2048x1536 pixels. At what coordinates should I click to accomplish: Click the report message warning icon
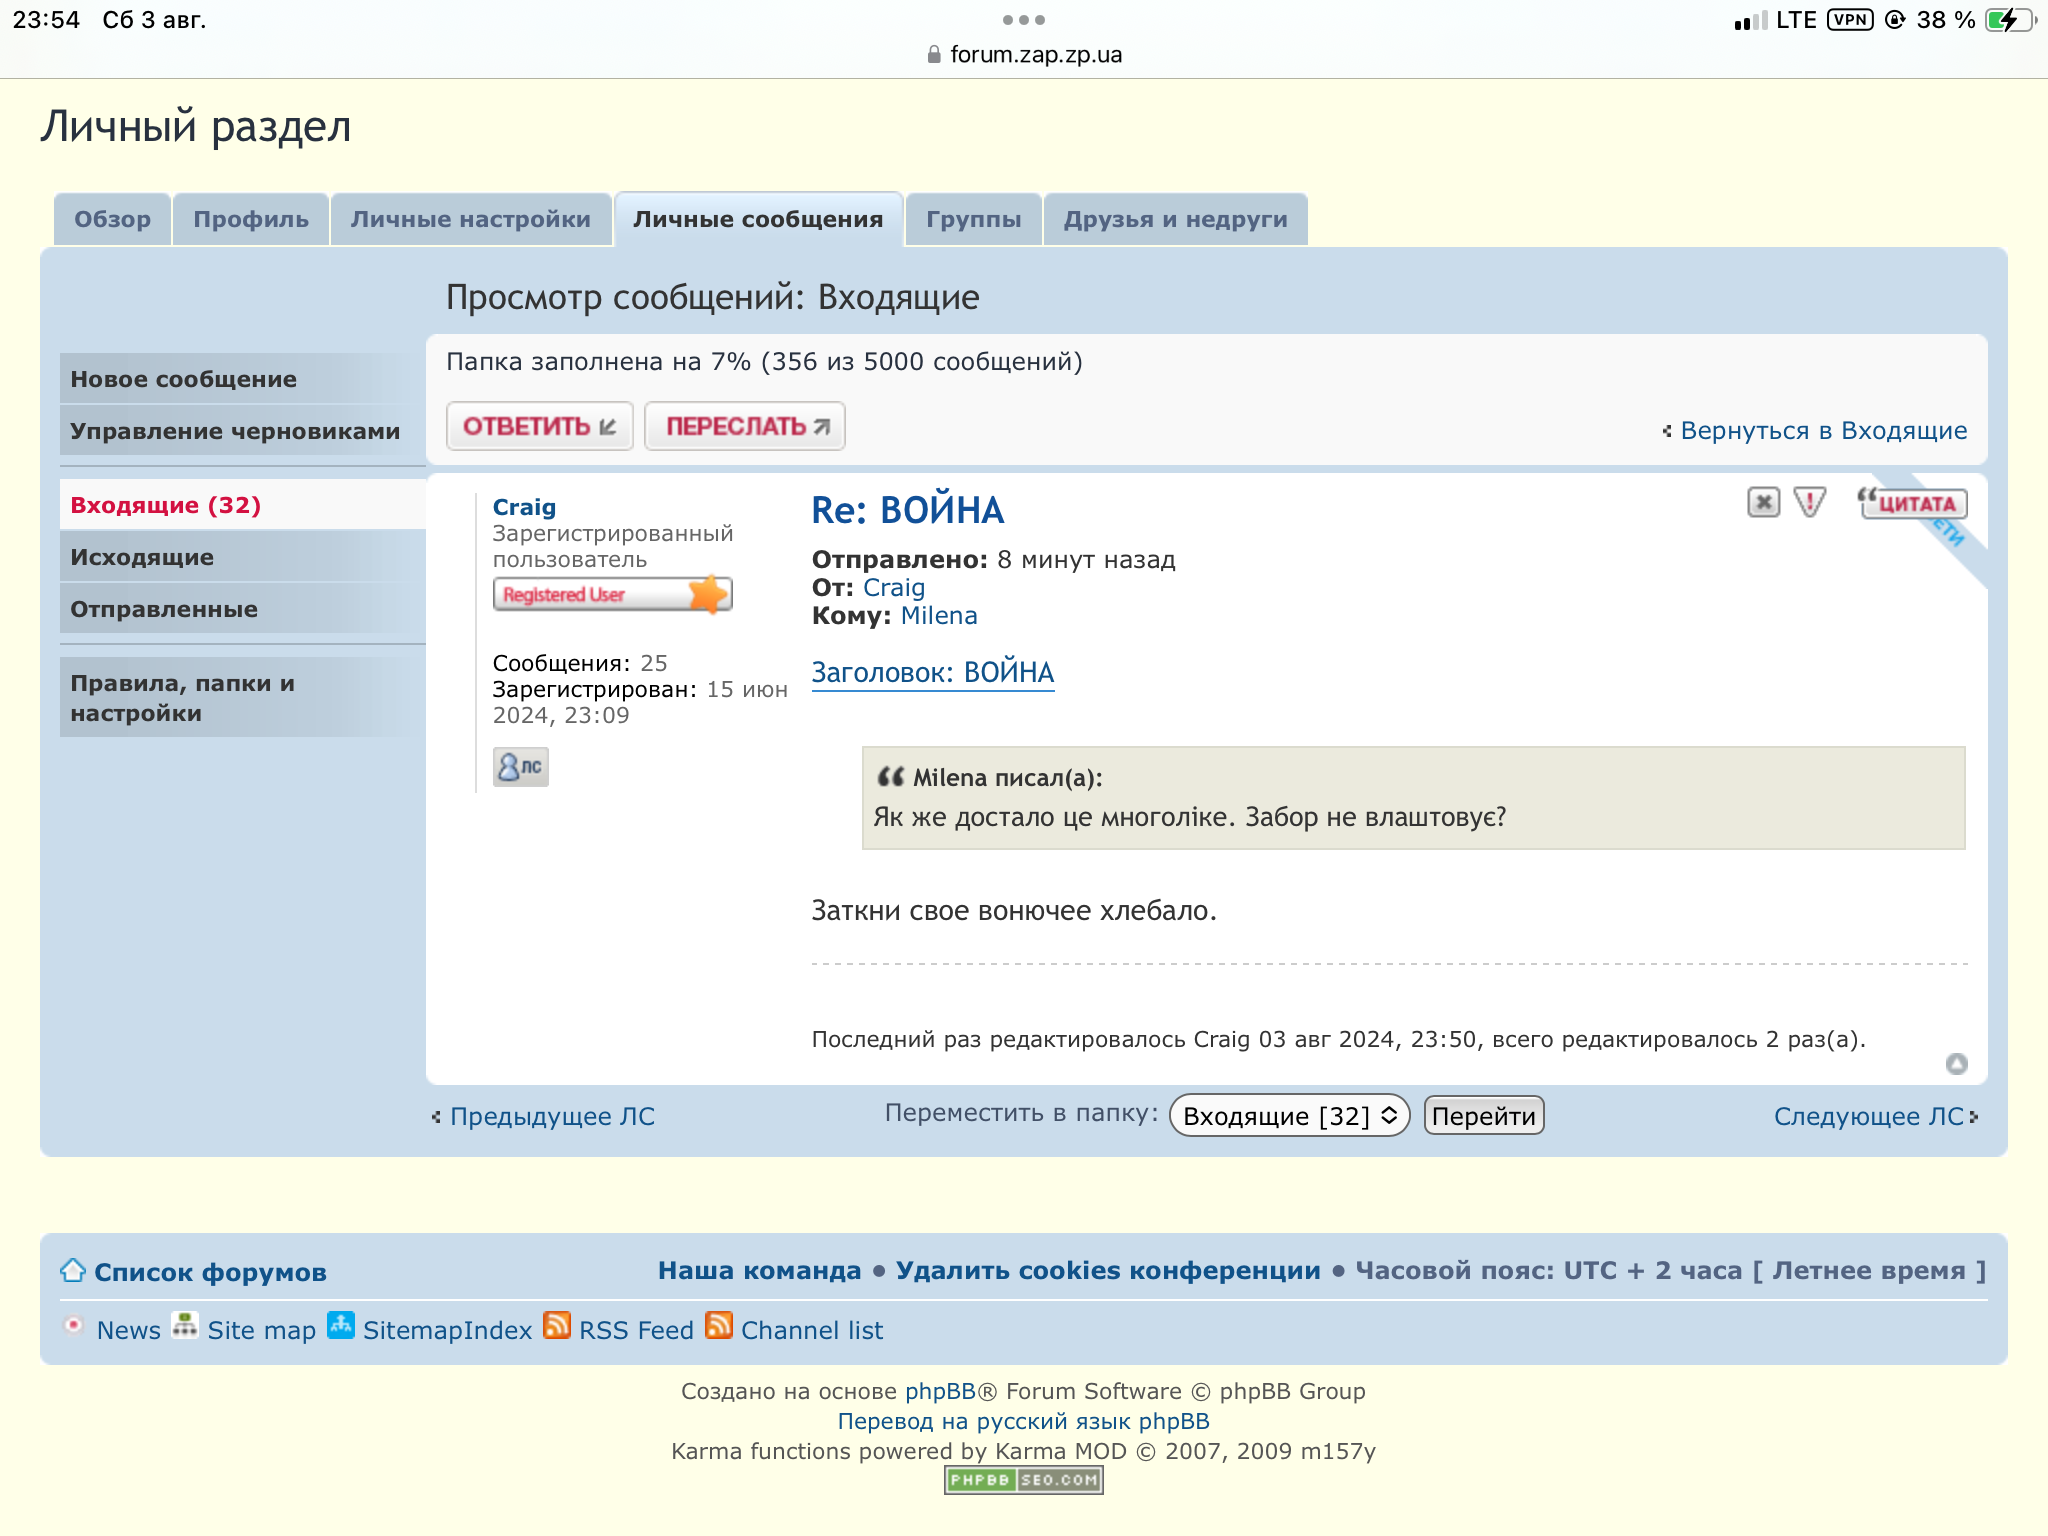pyautogui.click(x=1809, y=502)
